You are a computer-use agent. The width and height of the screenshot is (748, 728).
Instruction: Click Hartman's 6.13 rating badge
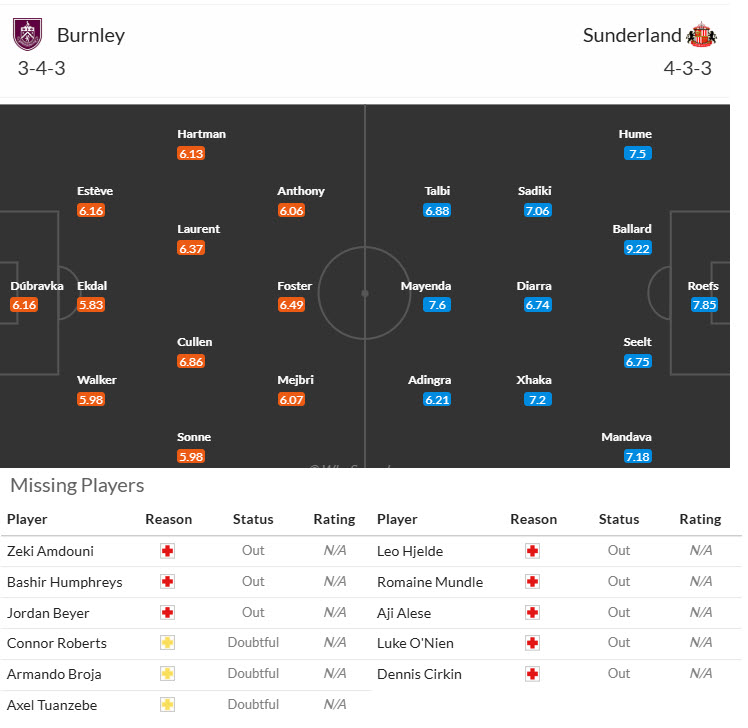point(191,154)
